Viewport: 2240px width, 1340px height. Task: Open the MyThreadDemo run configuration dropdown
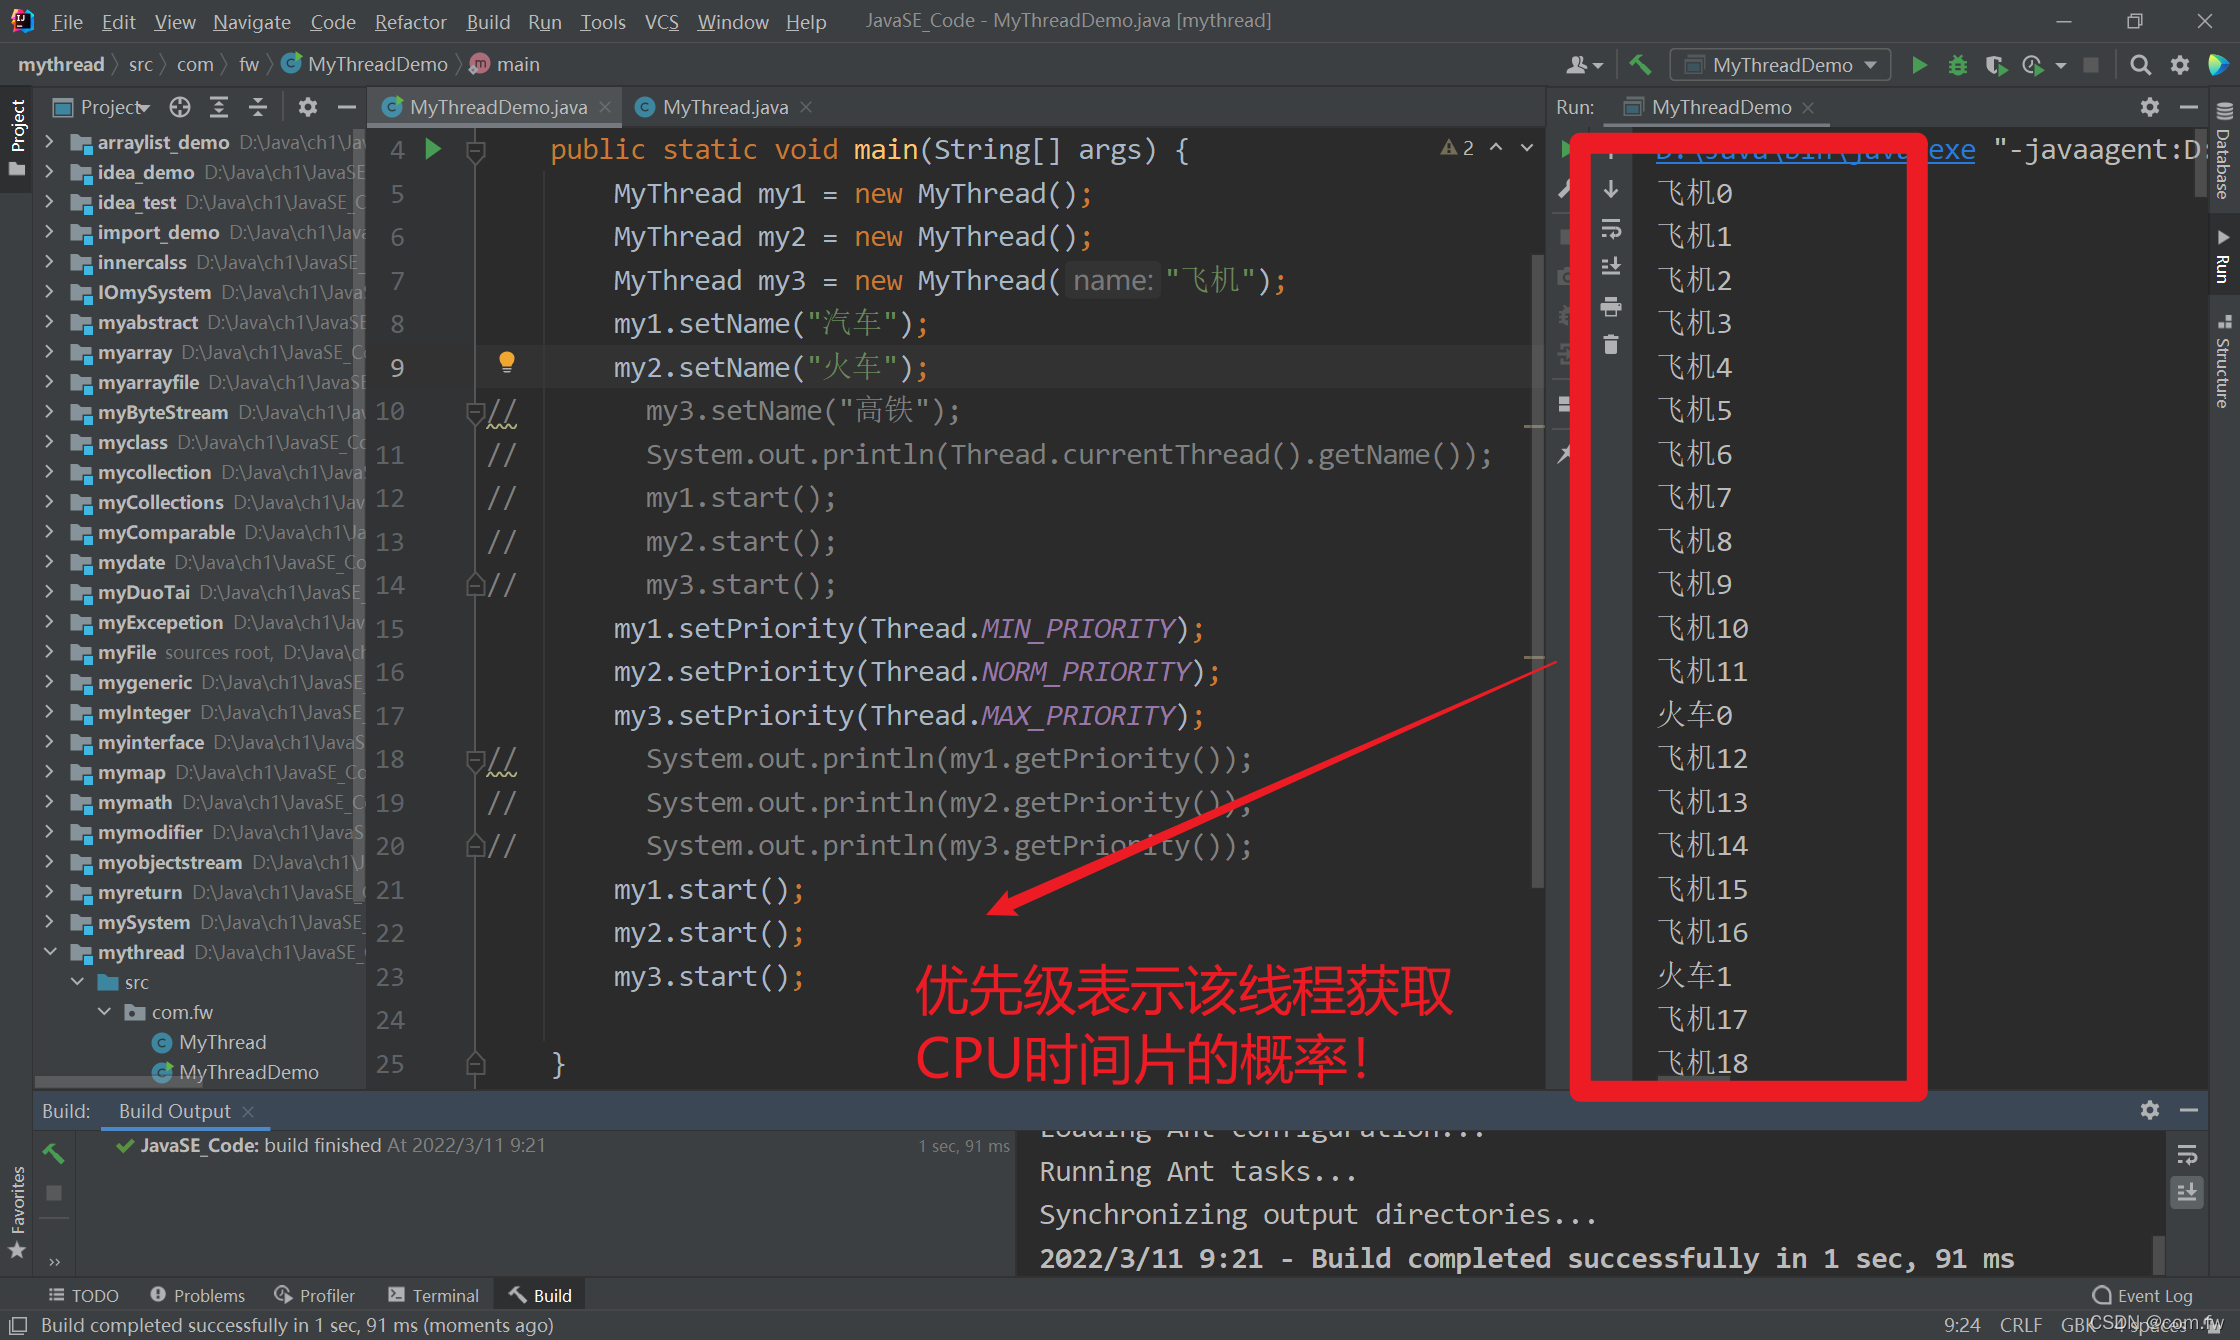coord(1782,65)
